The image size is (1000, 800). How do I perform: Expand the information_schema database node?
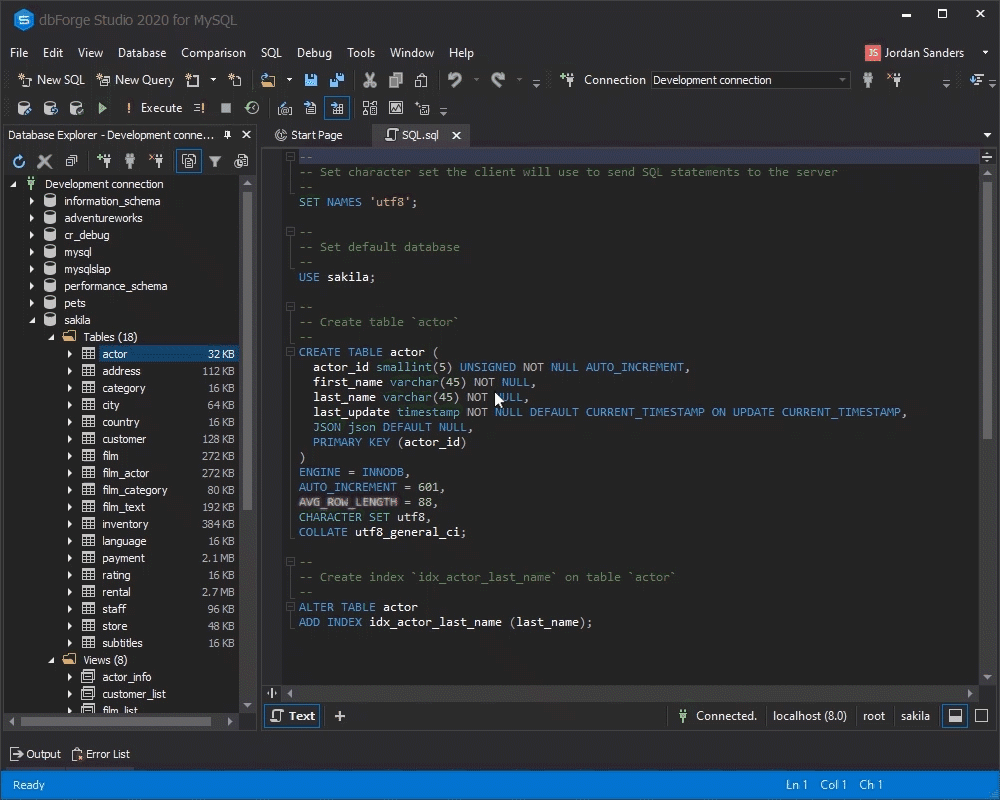coord(32,201)
